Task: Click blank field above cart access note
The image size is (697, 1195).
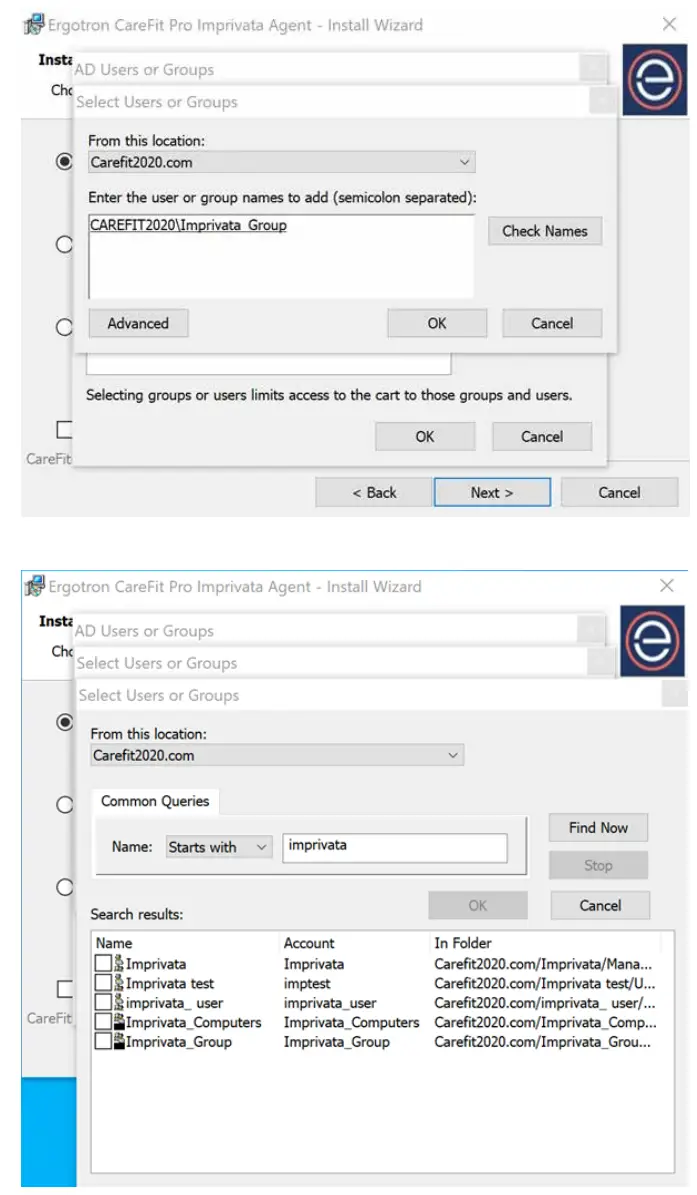Action: coord(268,364)
